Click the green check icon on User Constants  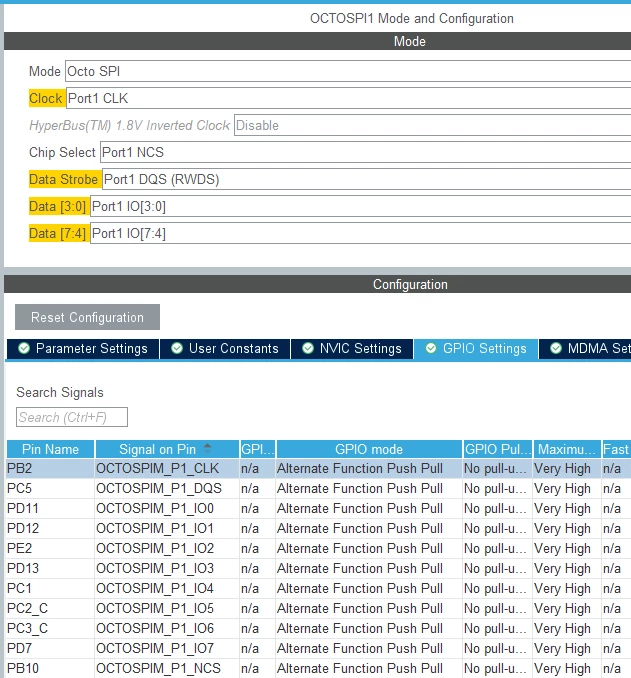[x=177, y=348]
